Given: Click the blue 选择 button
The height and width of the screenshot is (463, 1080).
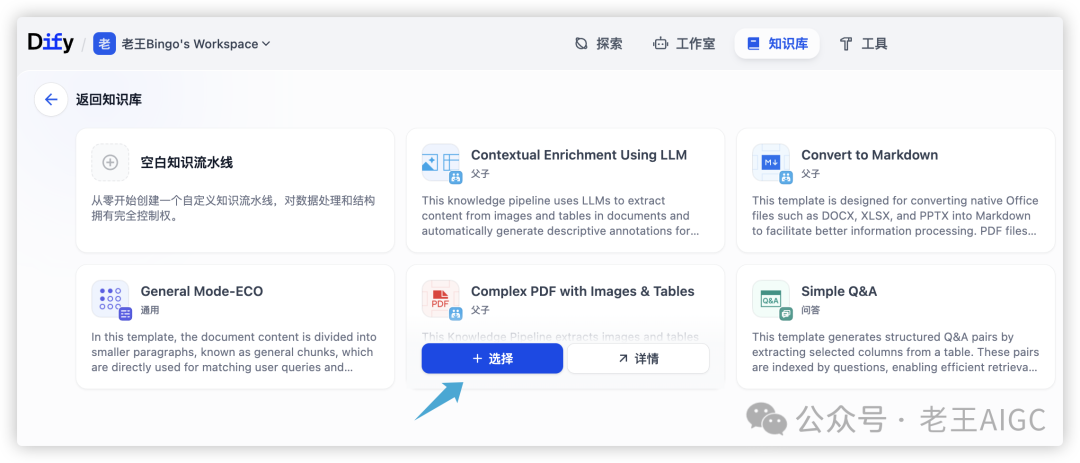Looking at the screenshot, I should (492, 358).
